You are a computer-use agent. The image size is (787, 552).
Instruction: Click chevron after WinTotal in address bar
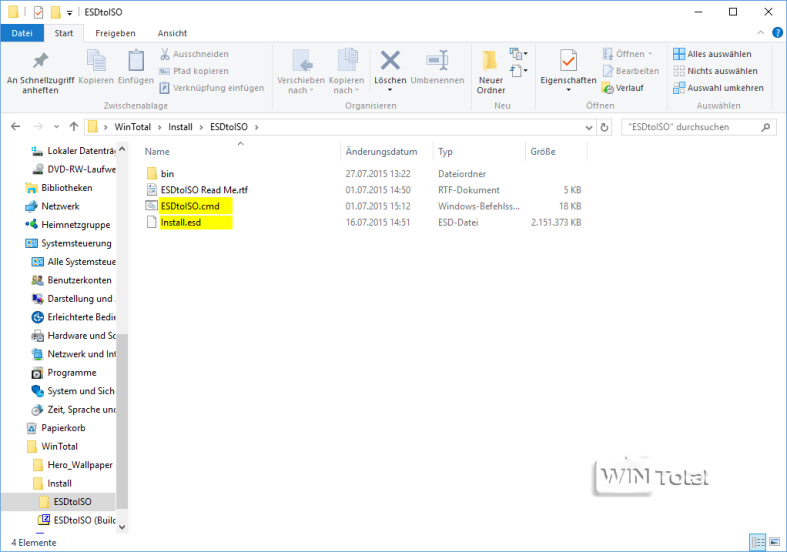[160, 127]
